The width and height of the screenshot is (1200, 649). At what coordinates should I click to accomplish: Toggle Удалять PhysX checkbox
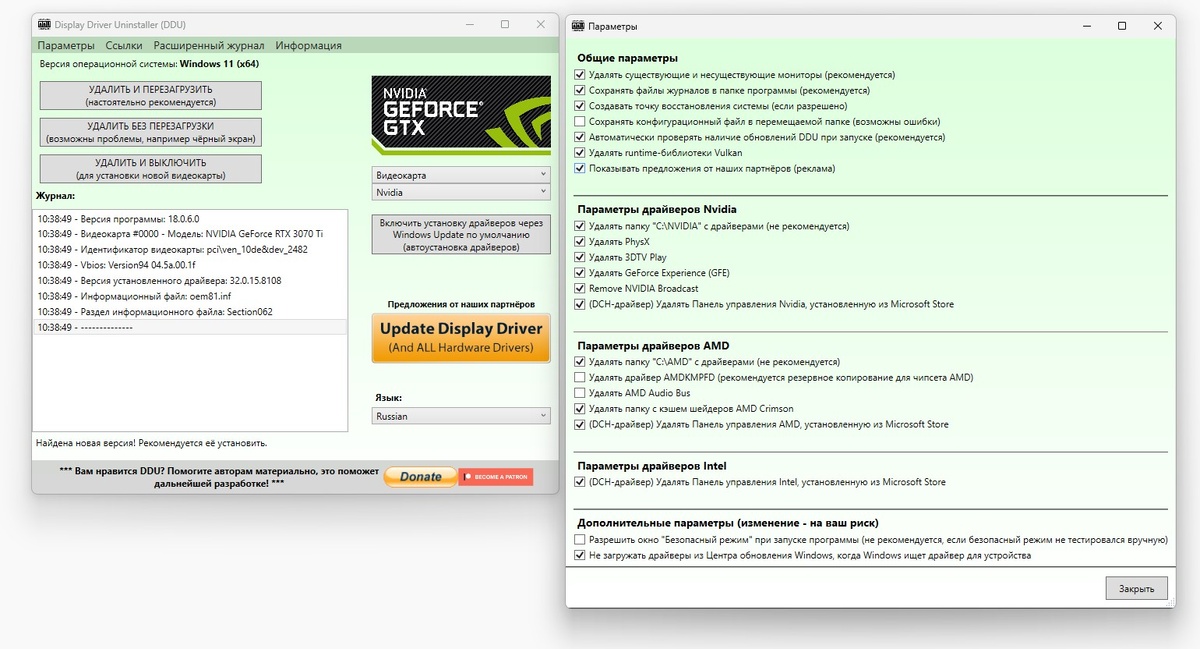pos(580,241)
